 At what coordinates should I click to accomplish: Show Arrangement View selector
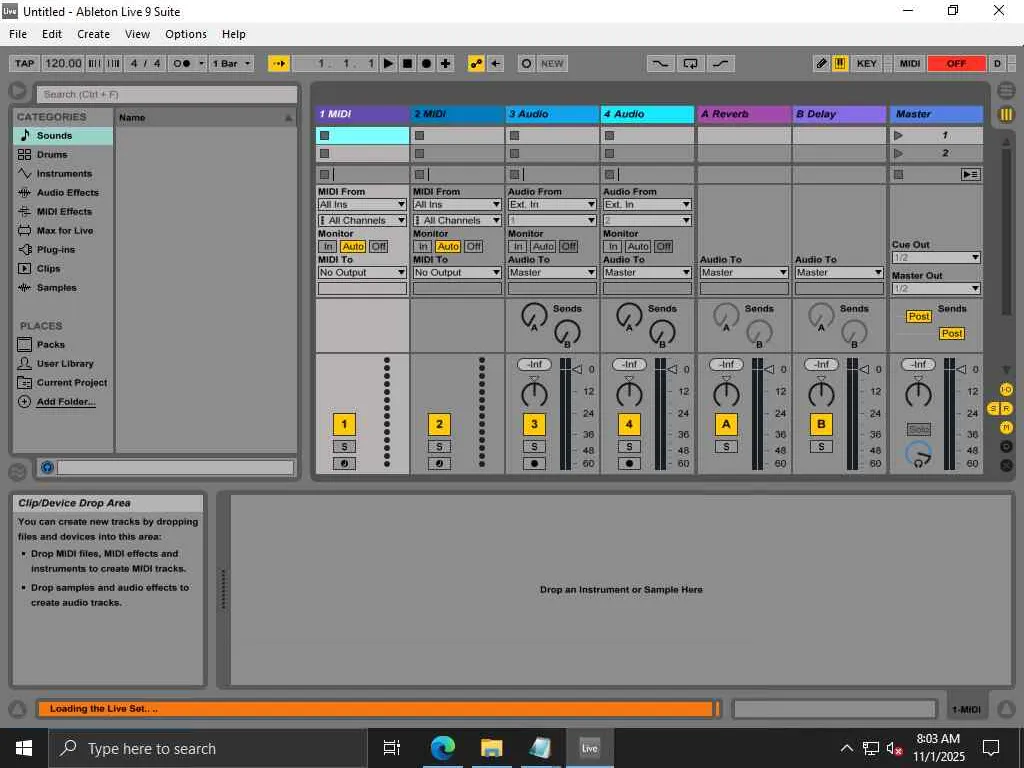[x=1006, y=89]
